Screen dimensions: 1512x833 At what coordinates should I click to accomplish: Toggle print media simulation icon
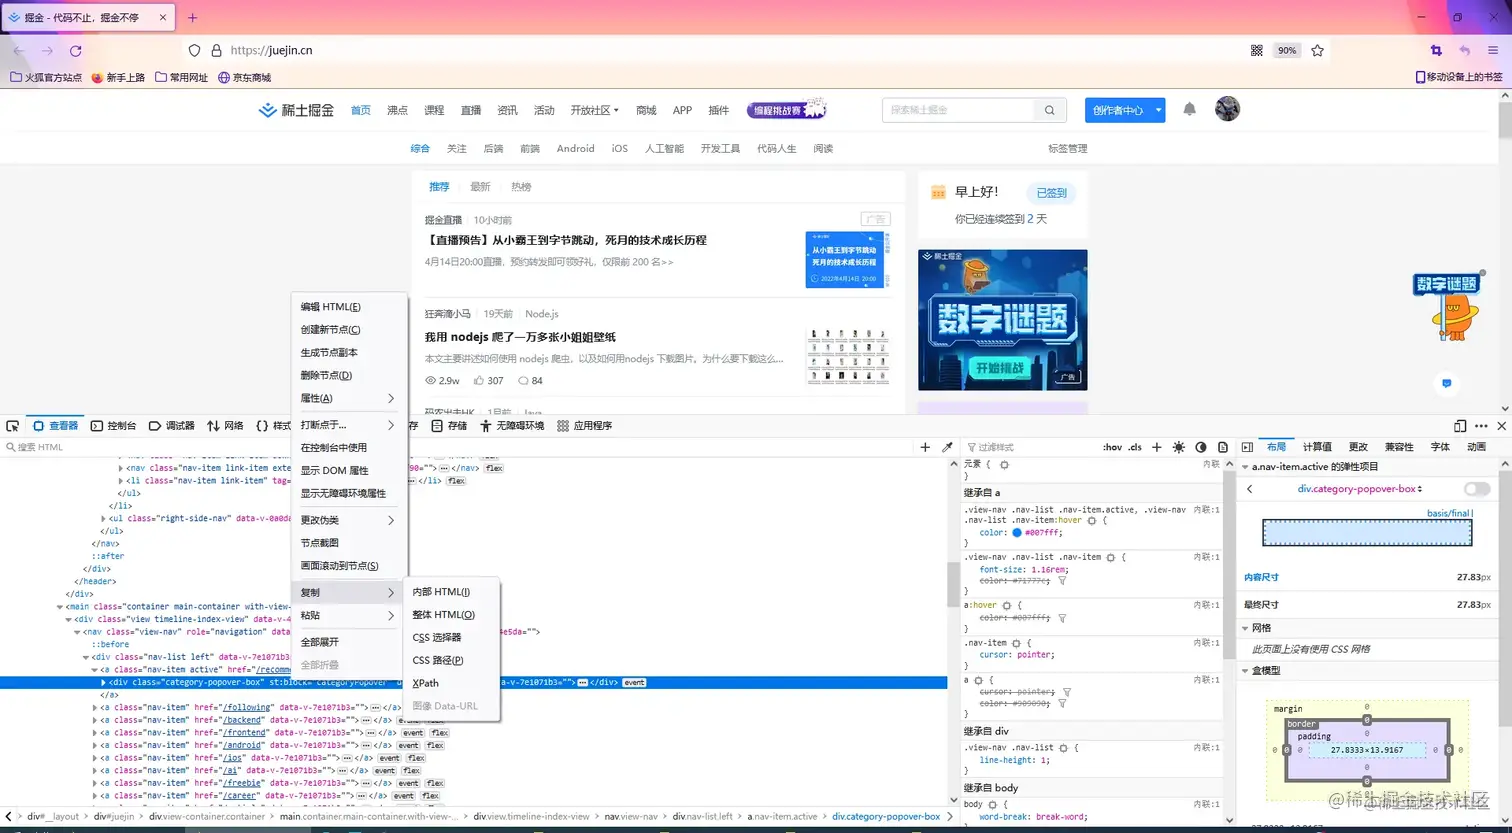(1224, 447)
